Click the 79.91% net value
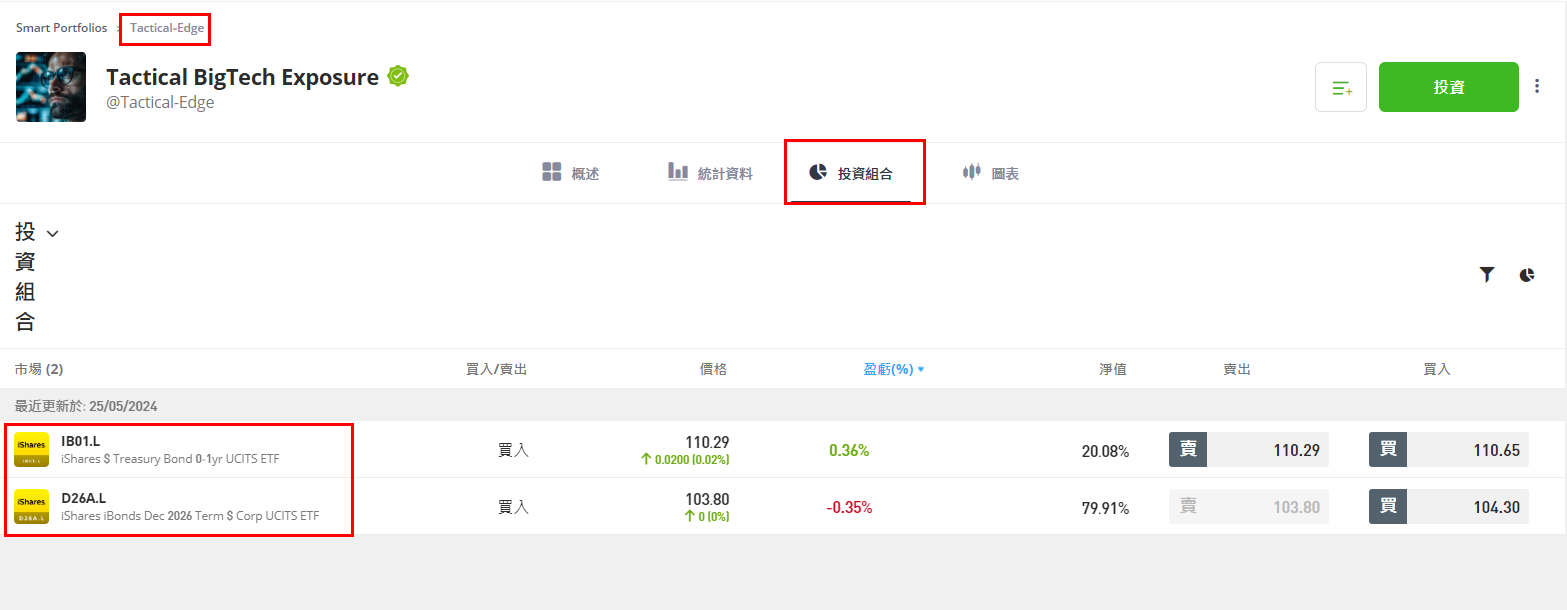 1105,508
